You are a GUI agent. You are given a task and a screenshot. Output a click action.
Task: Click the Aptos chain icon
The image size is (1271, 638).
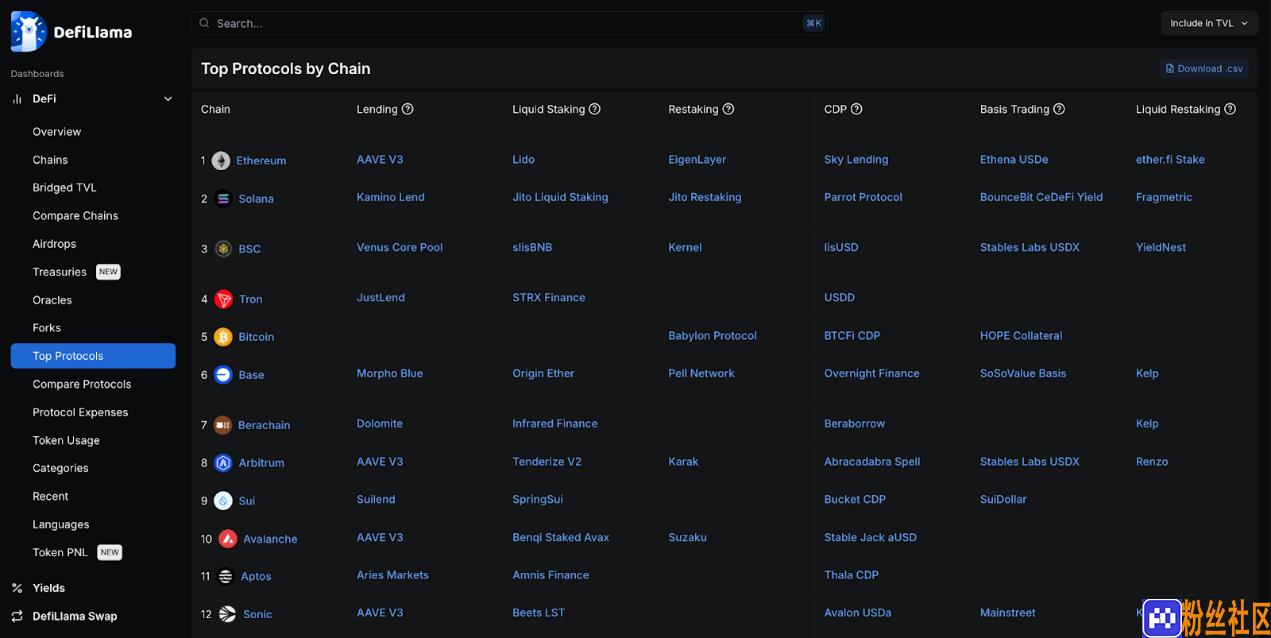coord(225,577)
